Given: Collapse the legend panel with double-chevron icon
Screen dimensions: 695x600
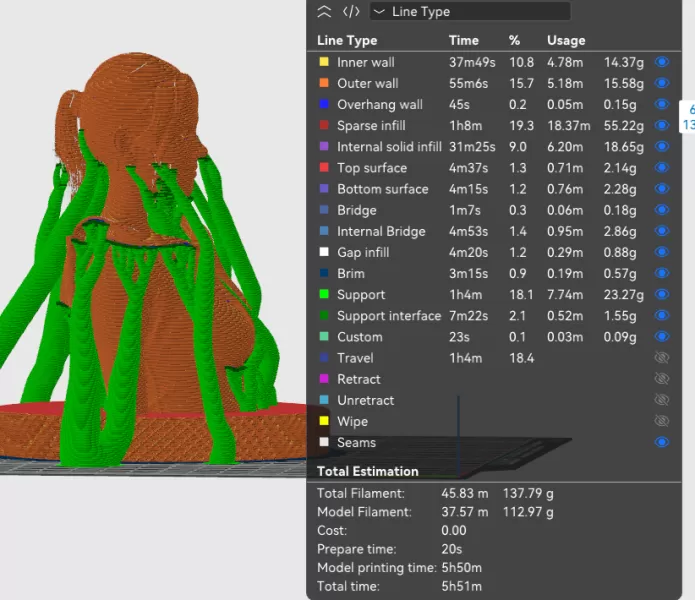Looking at the screenshot, I should click(323, 12).
